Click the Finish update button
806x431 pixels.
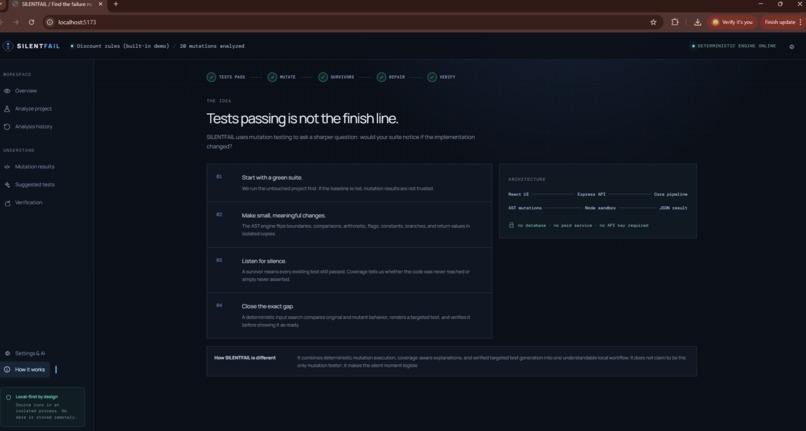(782, 22)
